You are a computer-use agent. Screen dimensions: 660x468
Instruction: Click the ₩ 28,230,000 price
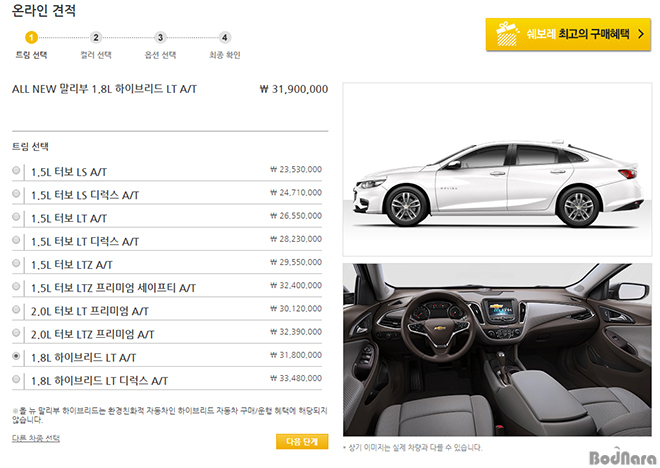[x=296, y=239]
